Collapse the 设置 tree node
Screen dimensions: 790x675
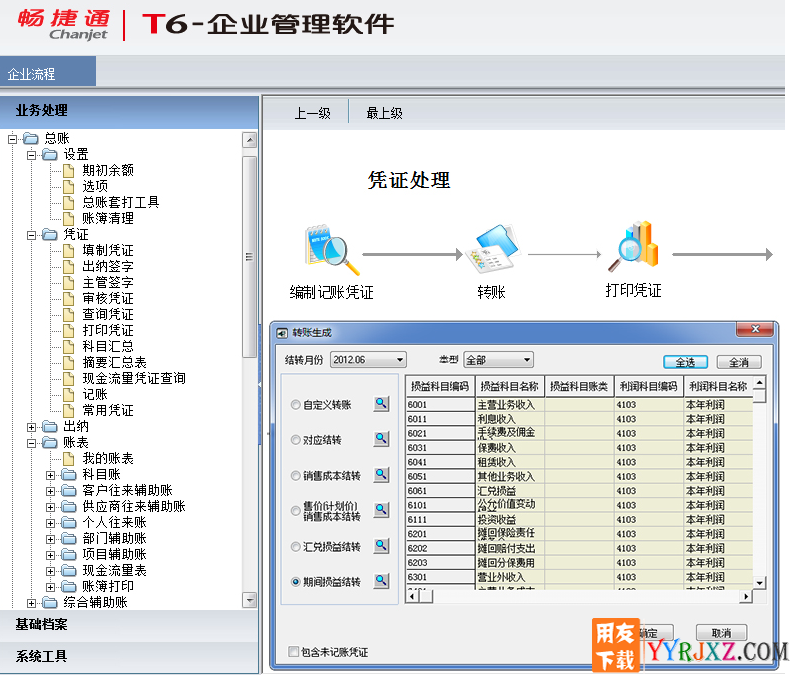(x=32, y=155)
